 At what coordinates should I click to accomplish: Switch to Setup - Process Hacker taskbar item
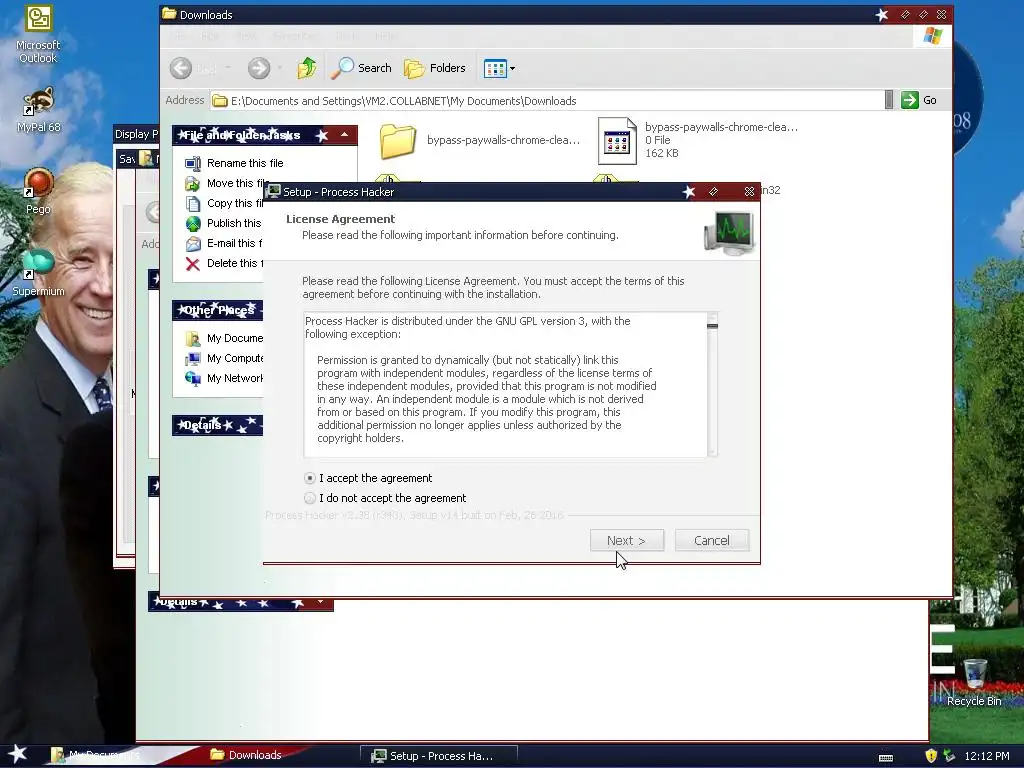click(439, 756)
